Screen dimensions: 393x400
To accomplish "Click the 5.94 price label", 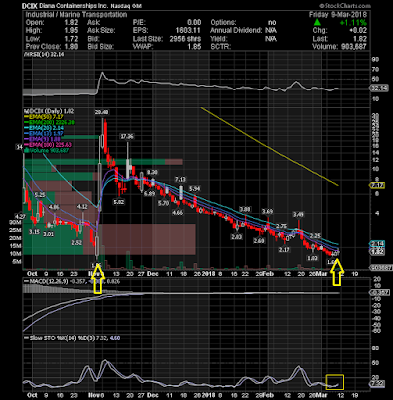I will (x=194, y=189).
